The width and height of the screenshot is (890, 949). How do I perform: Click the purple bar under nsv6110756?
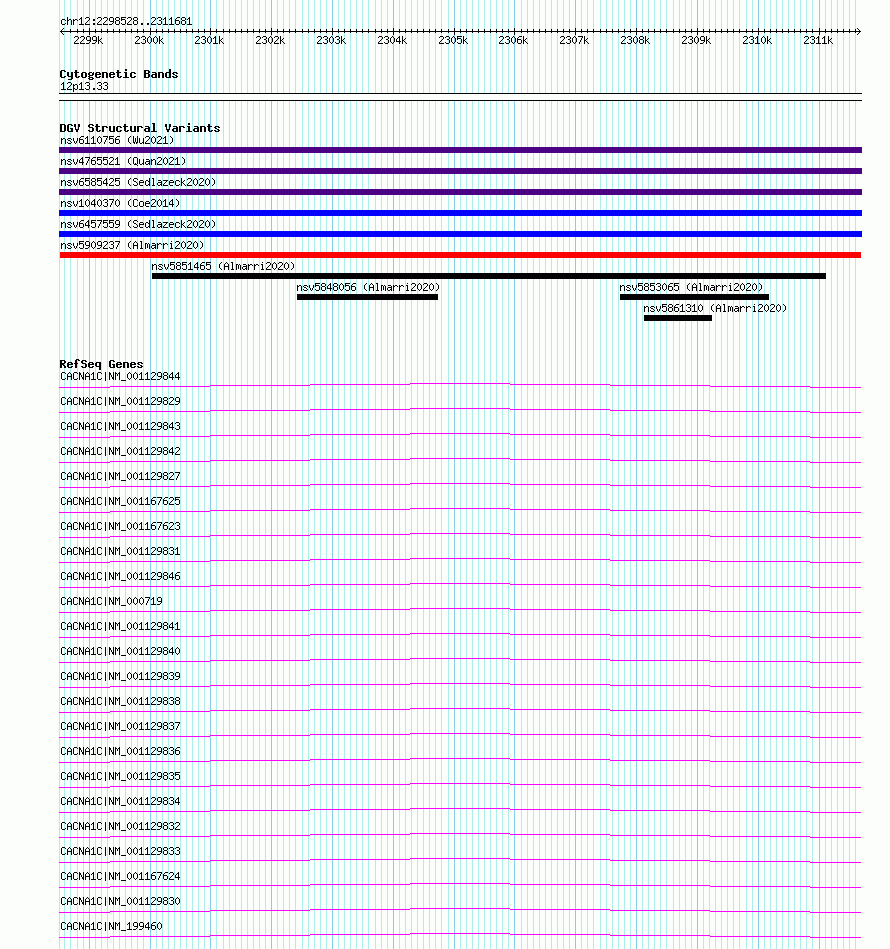click(x=460, y=150)
